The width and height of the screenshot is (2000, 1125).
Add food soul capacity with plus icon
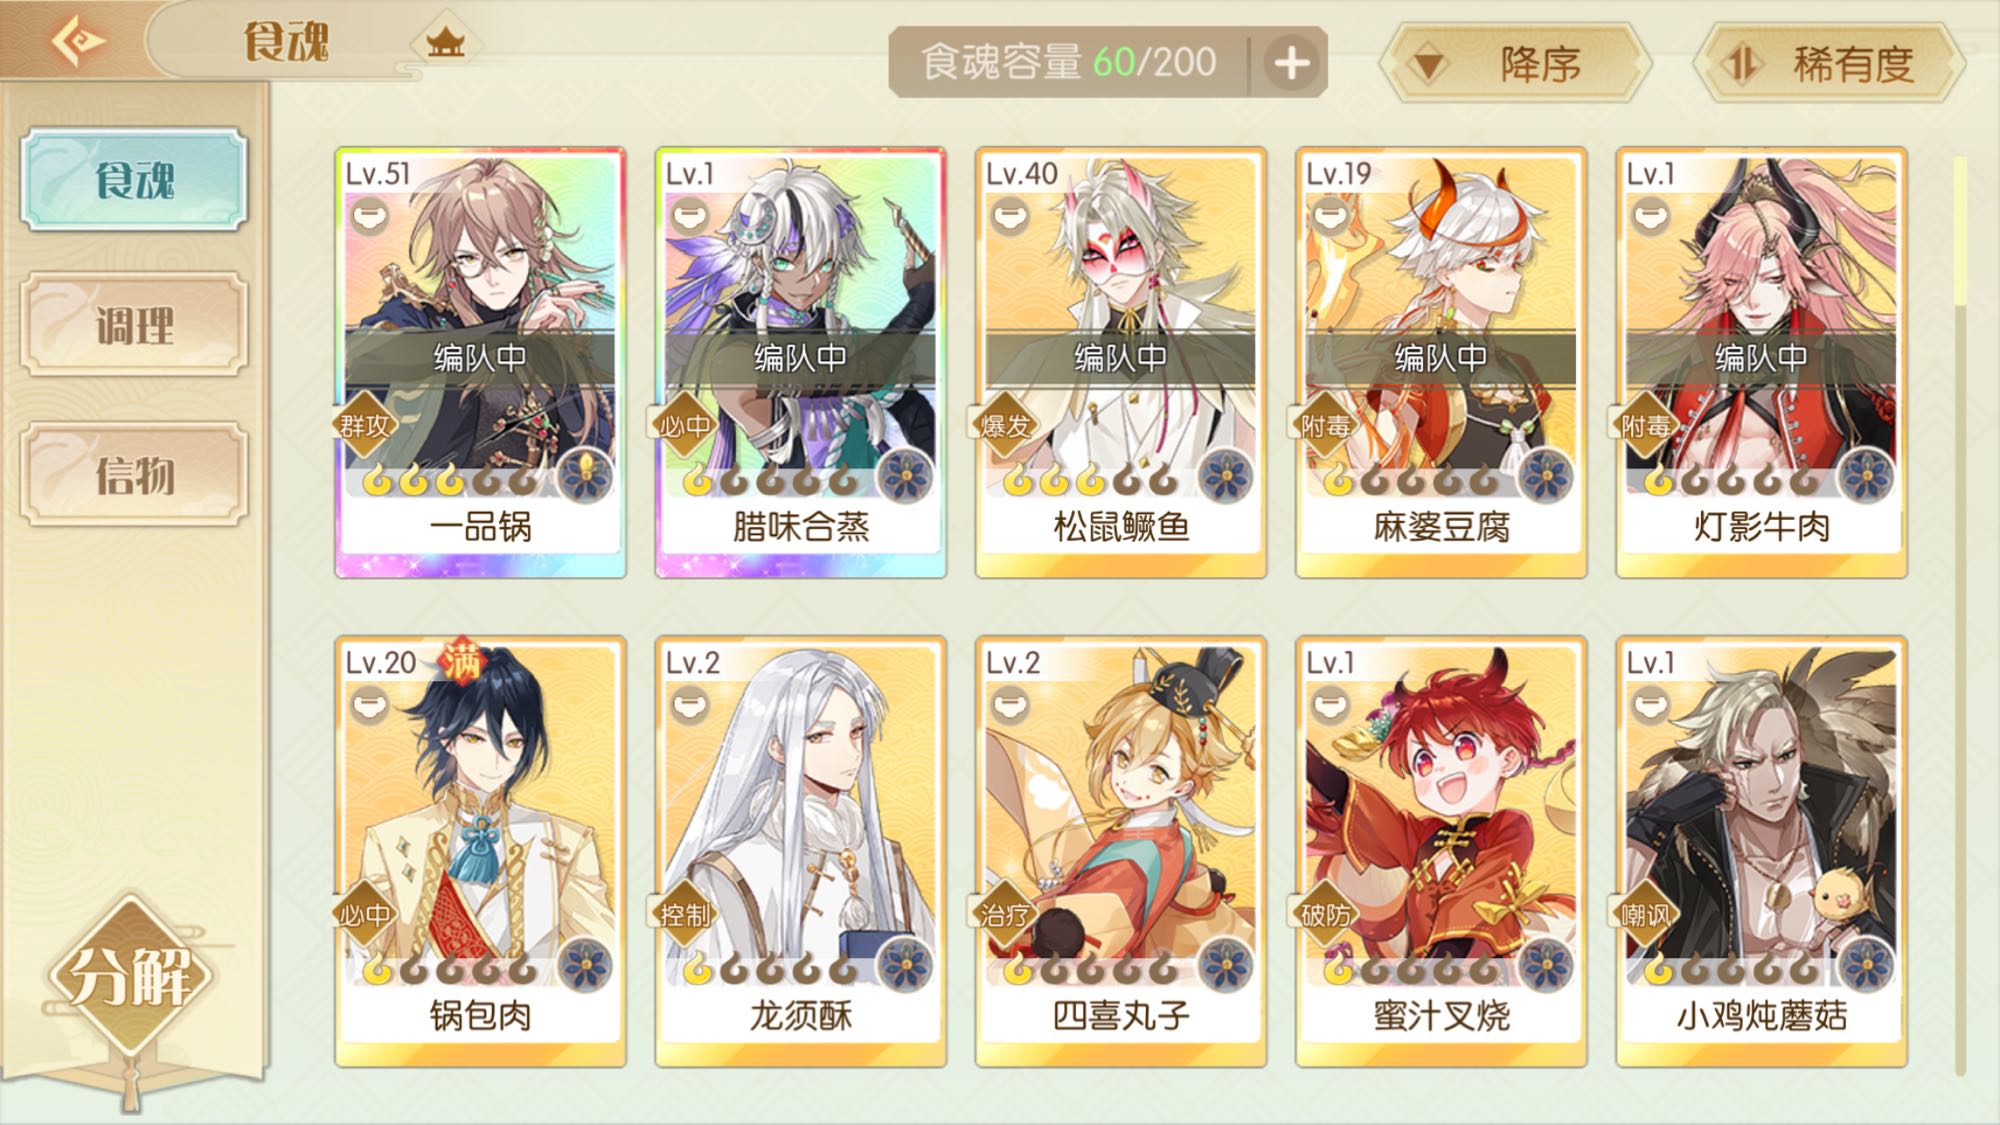1291,64
